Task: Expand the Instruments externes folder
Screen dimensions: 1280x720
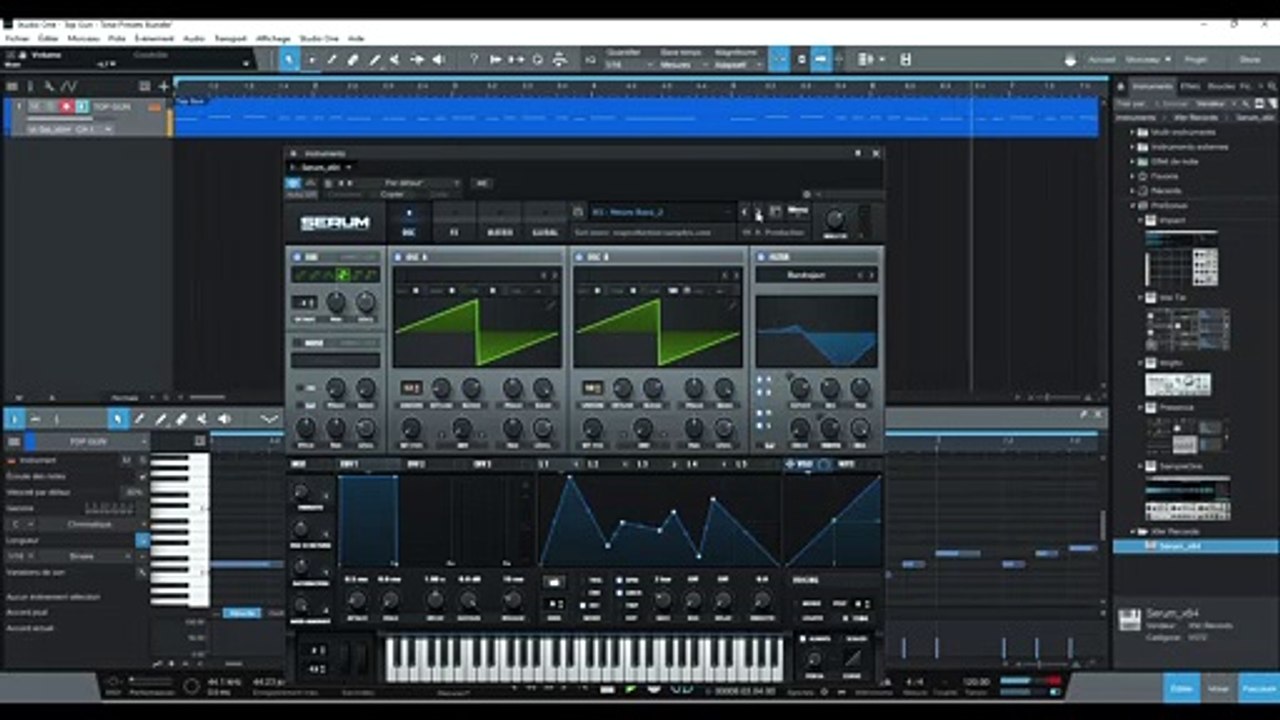Action: 1134,147
